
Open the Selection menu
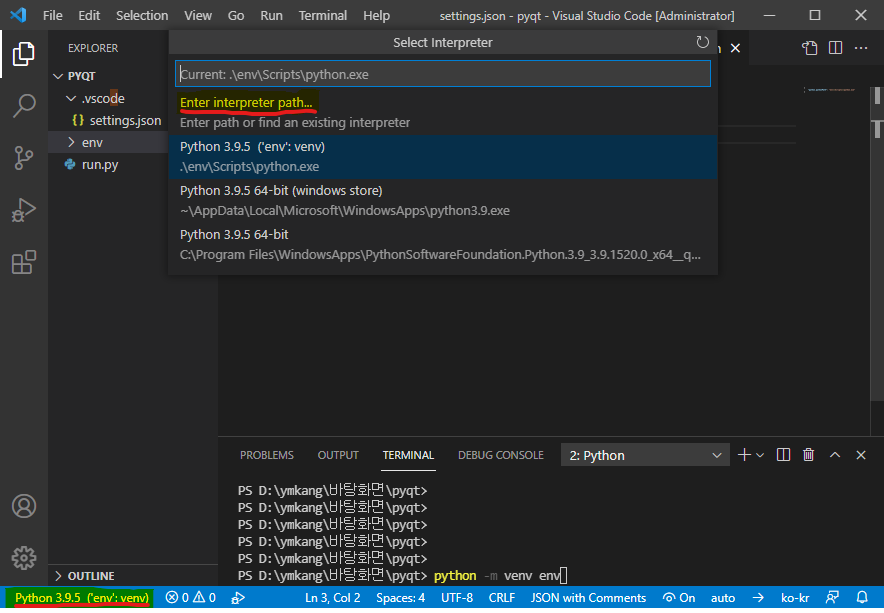(142, 16)
